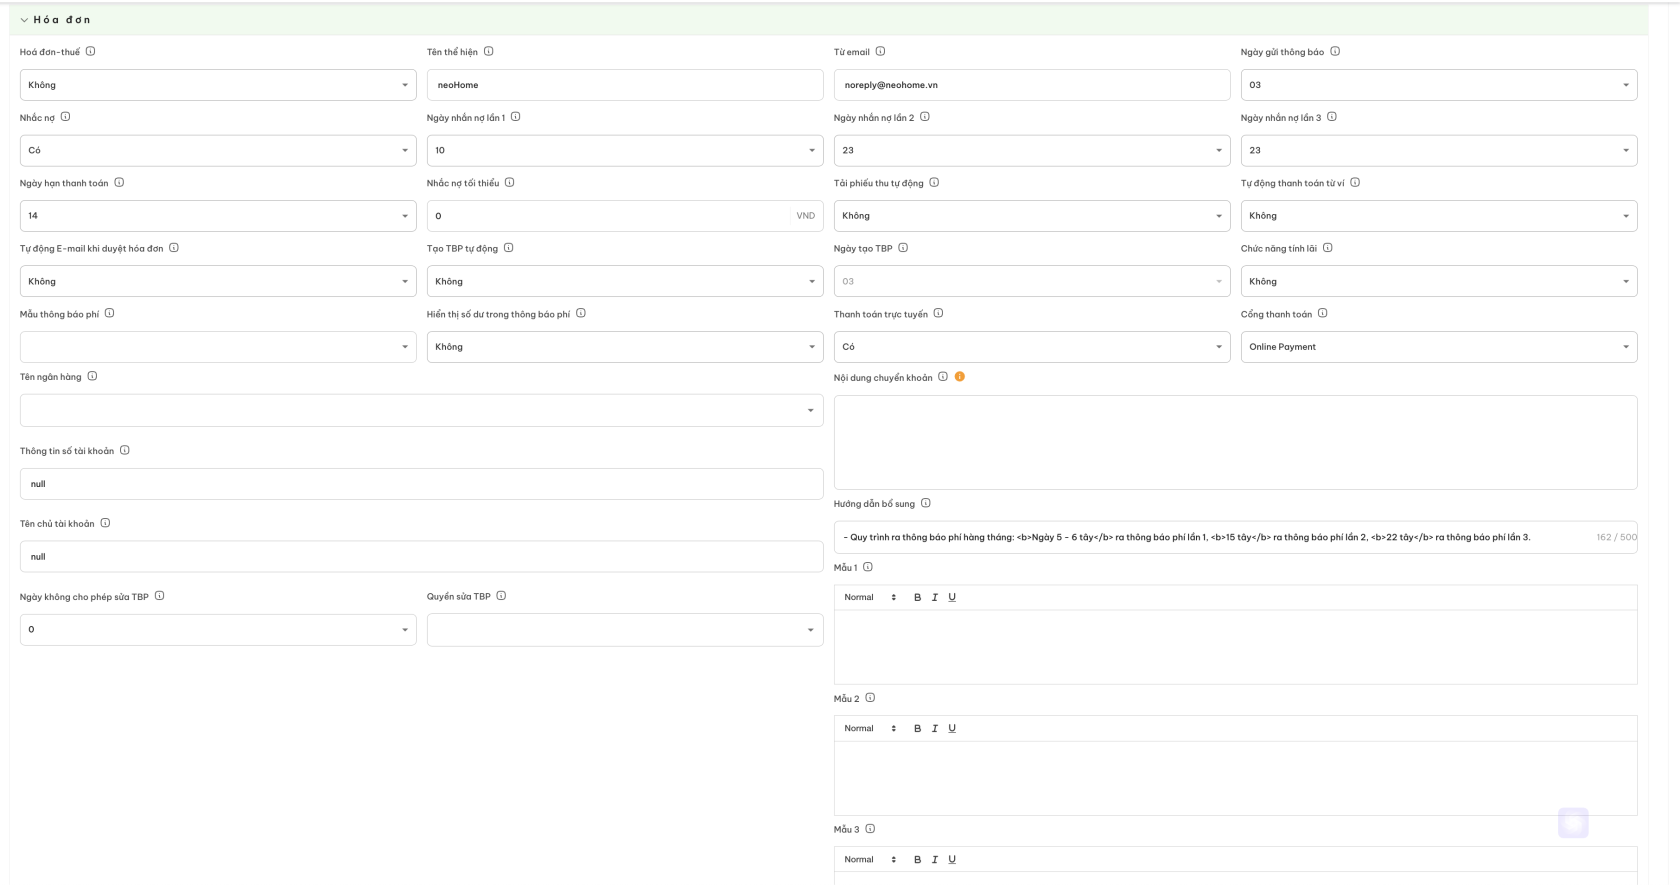Click info icon beside Ngày nhắn nợ lần 2

pos(924,117)
